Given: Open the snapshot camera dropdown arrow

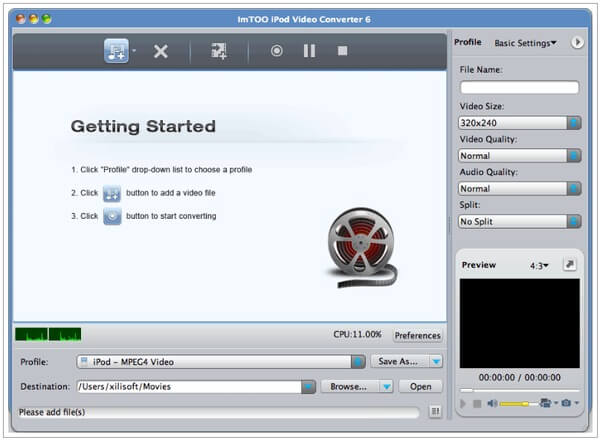Looking at the screenshot, I should pyautogui.click(x=576, y=403).
